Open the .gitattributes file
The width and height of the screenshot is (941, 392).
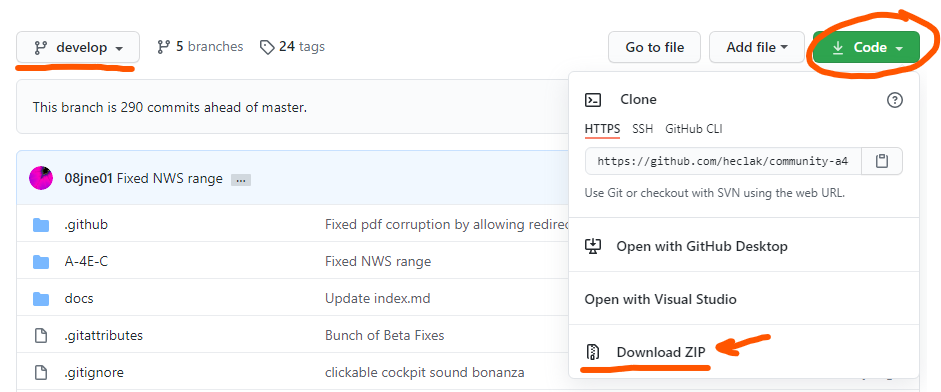point(103,335)
